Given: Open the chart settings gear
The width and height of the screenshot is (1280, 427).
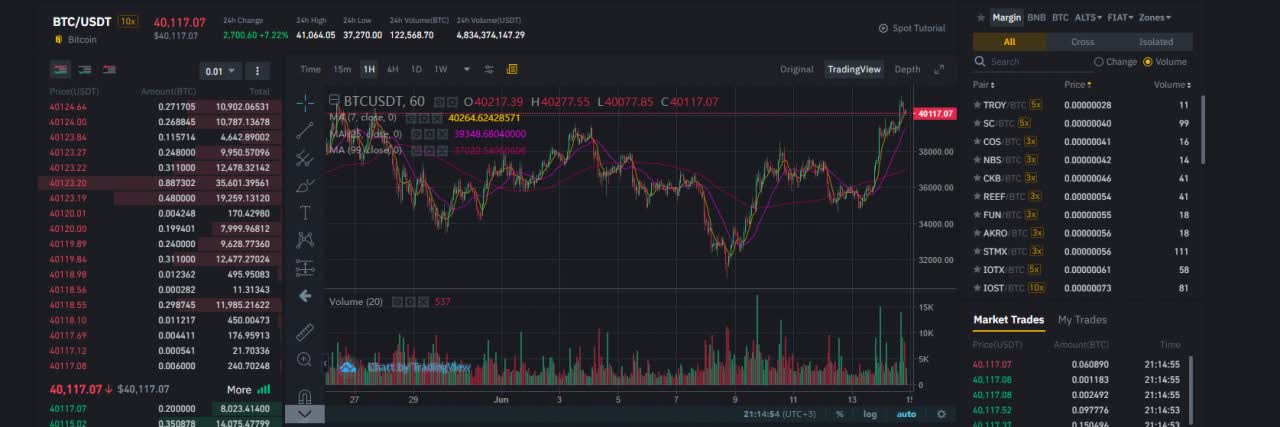Looking at the screenshot, I should (941, 414).
